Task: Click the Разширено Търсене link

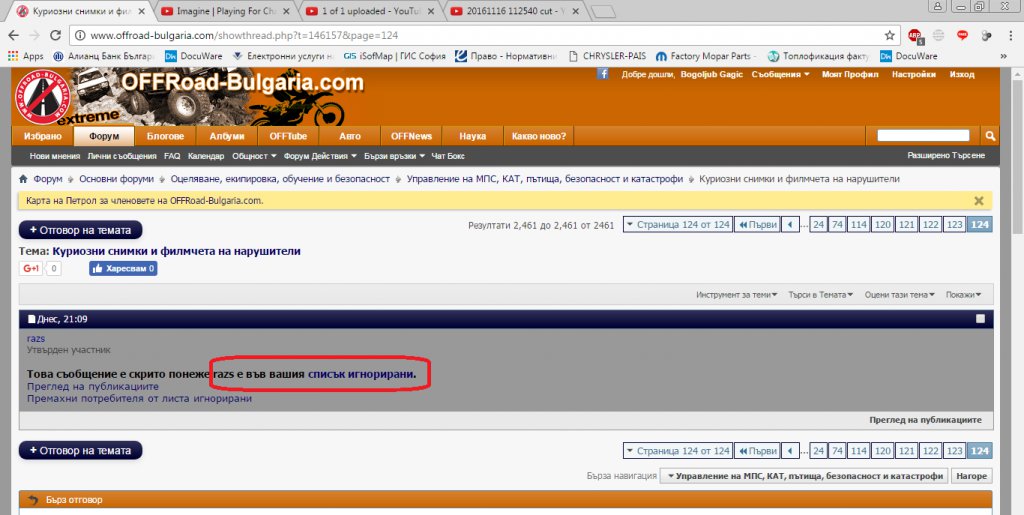Action: coord(946,155)
